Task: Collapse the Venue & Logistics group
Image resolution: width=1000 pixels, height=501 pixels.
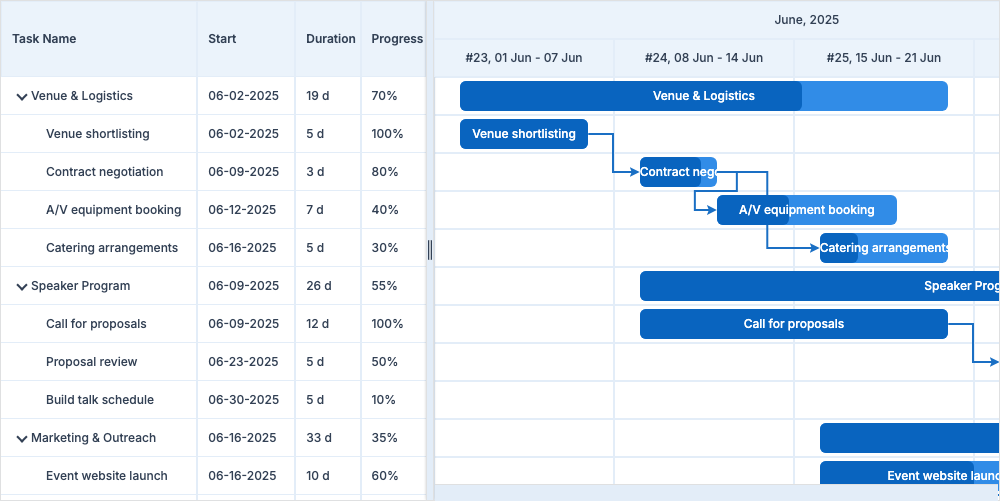Action: [x=21, y=97]
